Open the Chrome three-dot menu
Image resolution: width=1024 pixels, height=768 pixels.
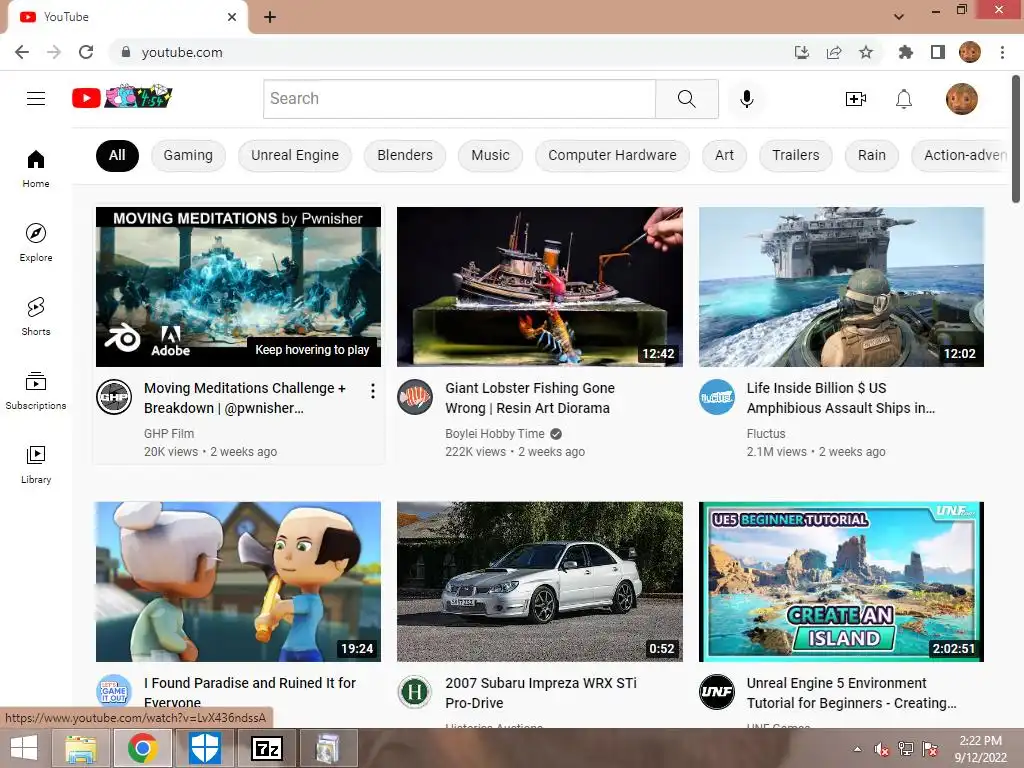tap(1002, 52)
